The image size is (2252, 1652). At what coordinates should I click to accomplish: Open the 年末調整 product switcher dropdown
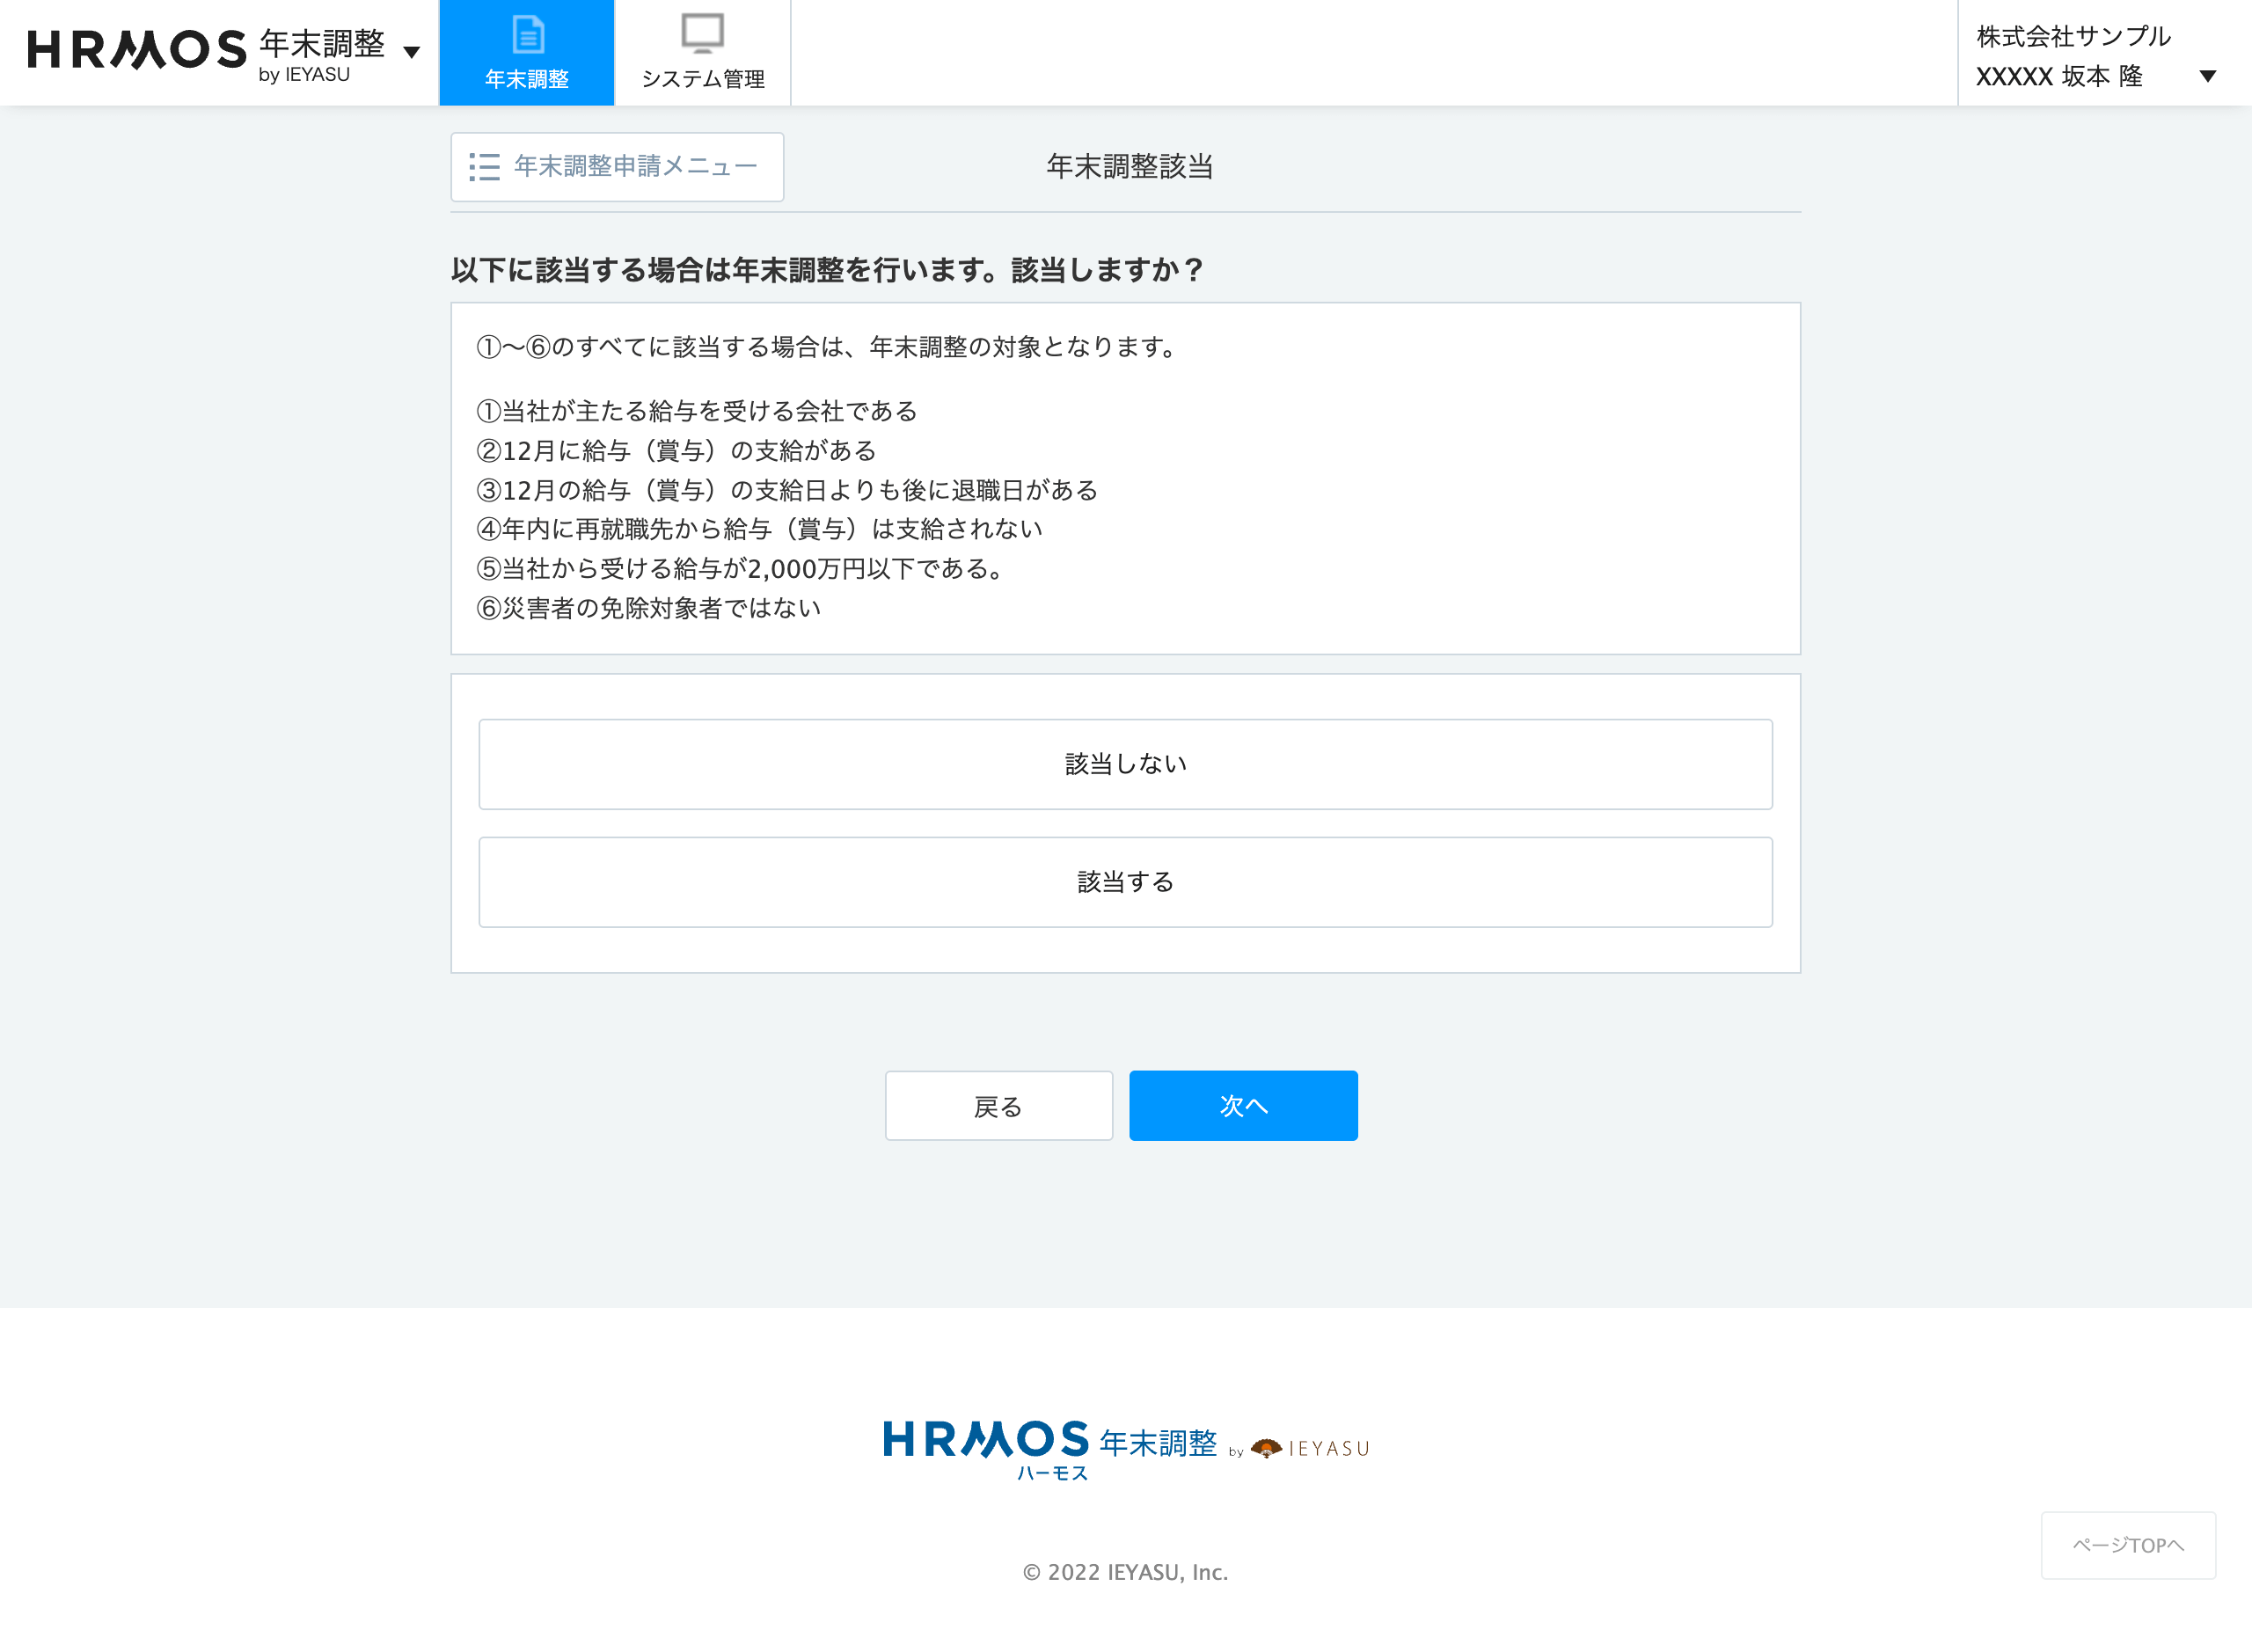pyautogui.click(x=412, y=50)
